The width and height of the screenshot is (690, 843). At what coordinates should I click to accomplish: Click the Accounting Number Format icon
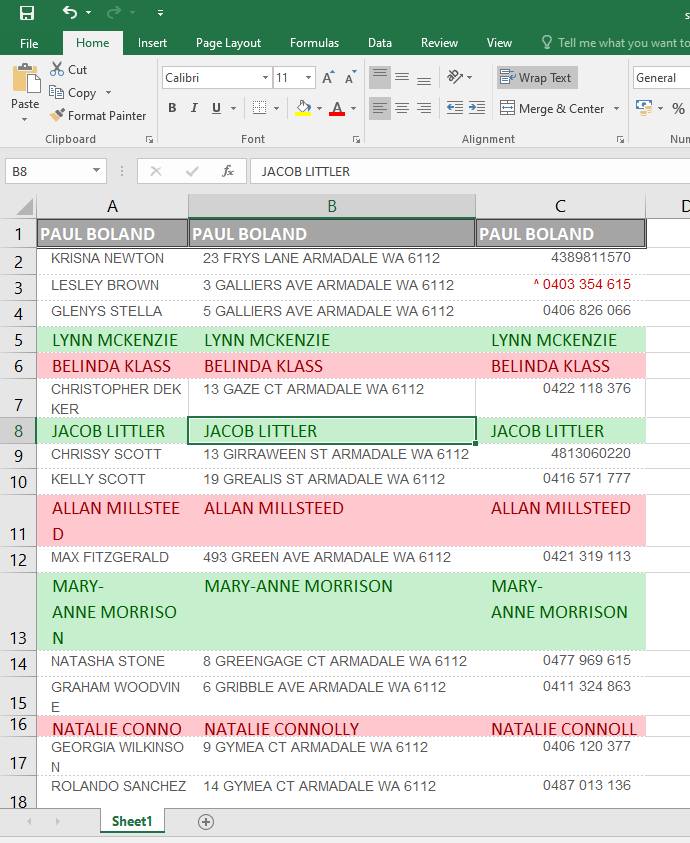(x=644, y=108)
